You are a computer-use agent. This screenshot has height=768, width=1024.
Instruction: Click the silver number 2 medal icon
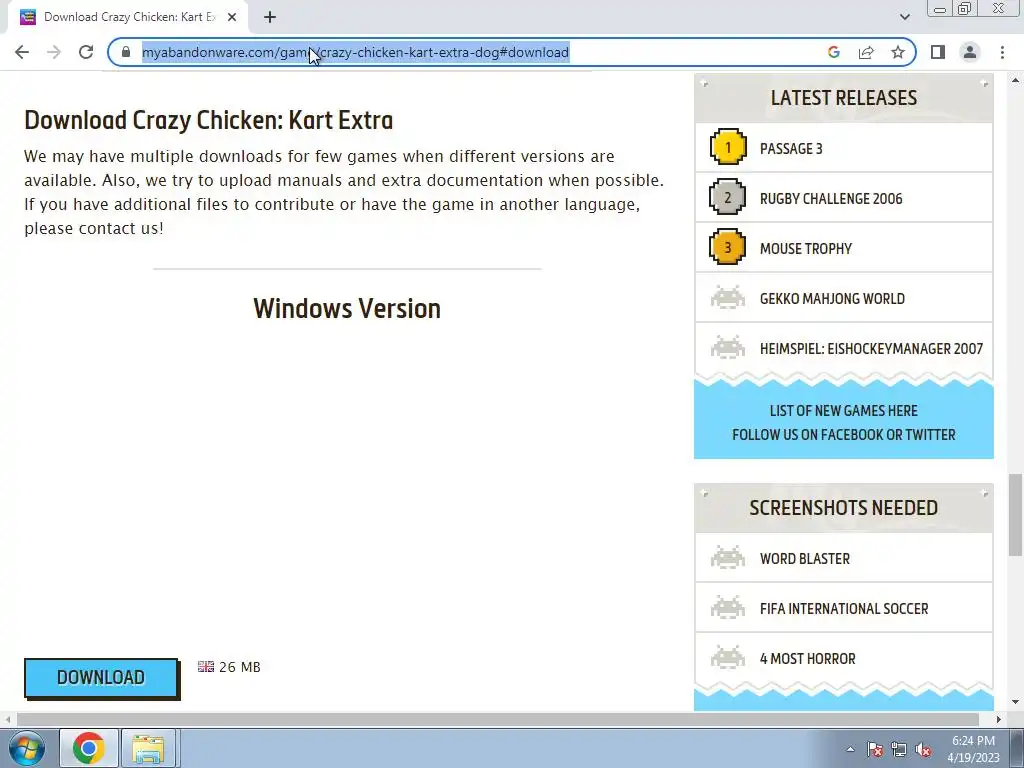(728, 197)
